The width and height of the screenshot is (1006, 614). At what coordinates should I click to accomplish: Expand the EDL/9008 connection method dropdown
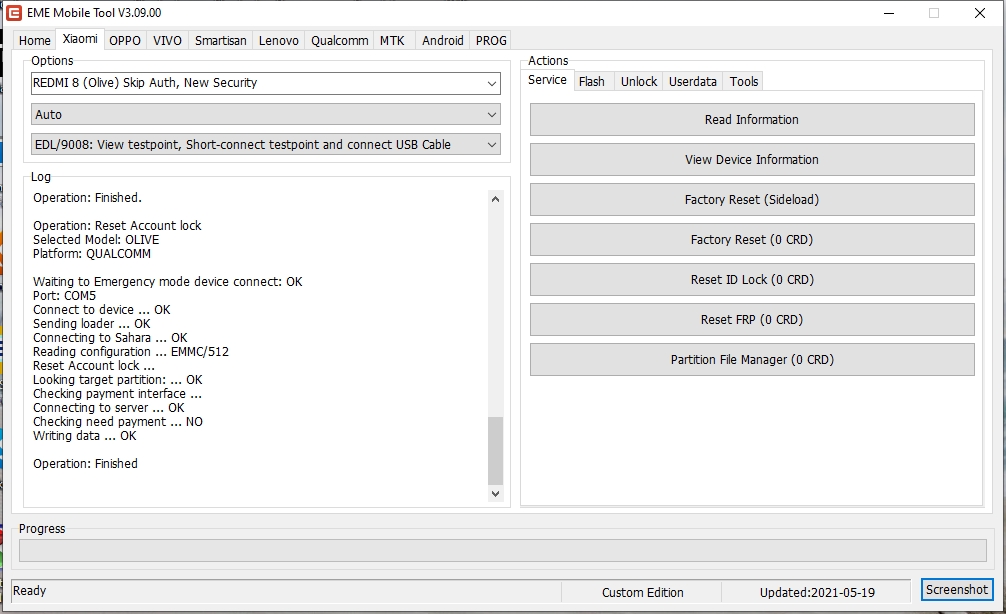click(x=266, y=144)
